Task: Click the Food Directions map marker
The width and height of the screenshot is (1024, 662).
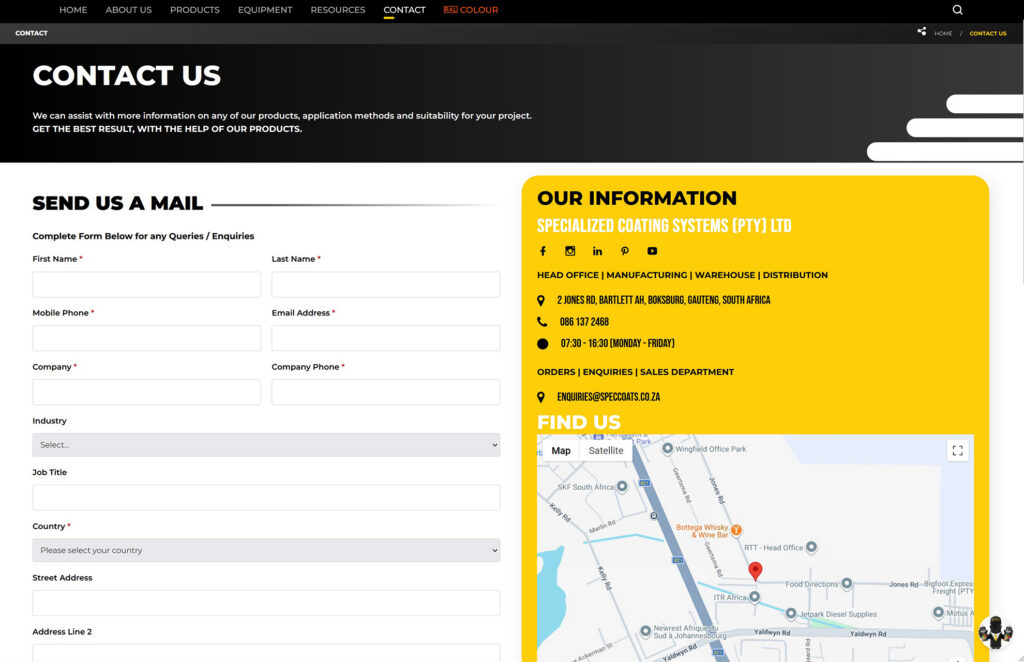Action: pyautogui.click(x=846, y=583)
